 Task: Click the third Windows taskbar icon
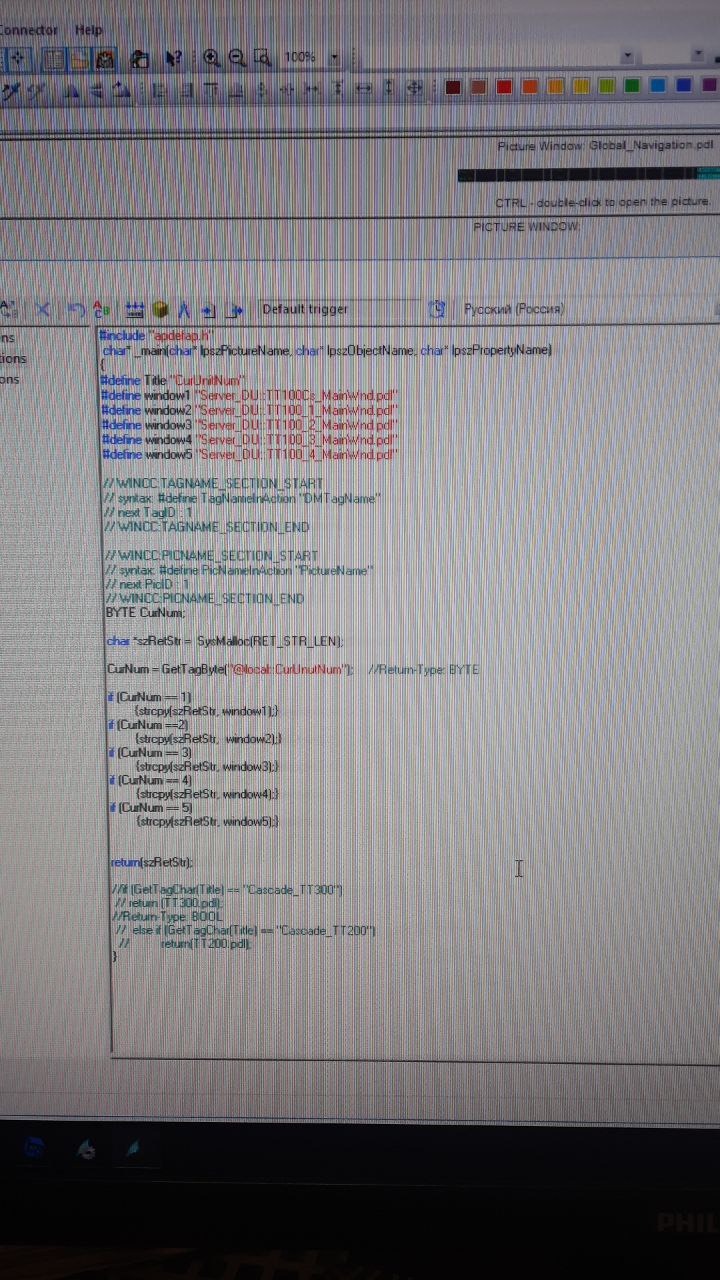click(x=133, y=1150)
